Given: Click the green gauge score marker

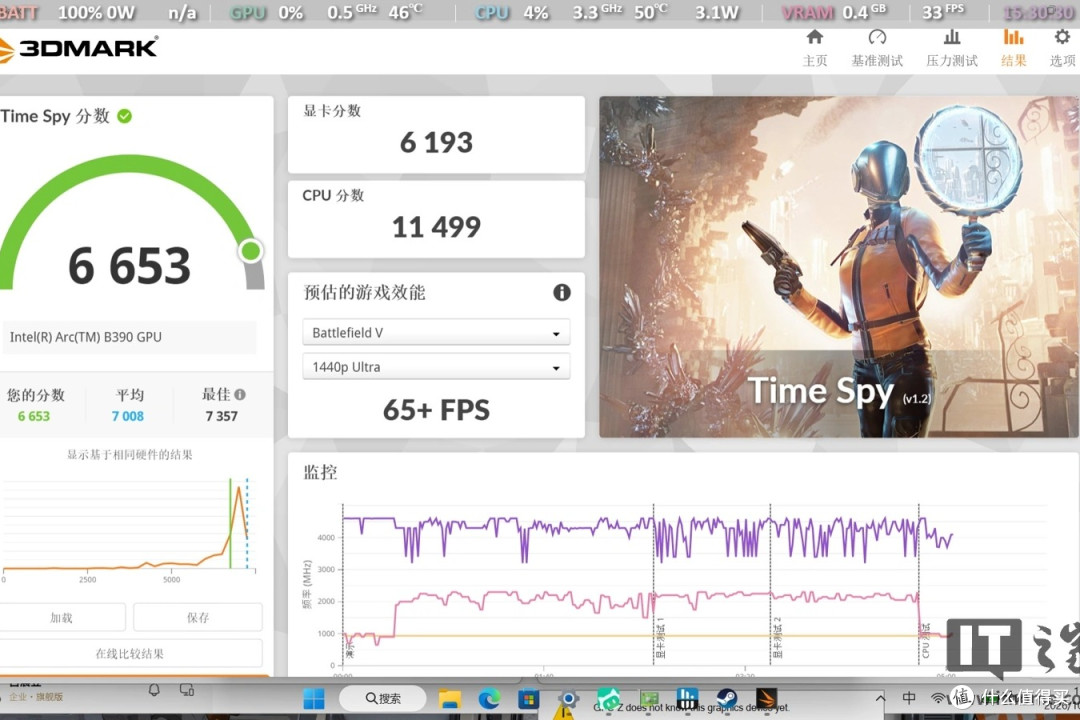Looking at the screenshot, I should tap(251, 251).
